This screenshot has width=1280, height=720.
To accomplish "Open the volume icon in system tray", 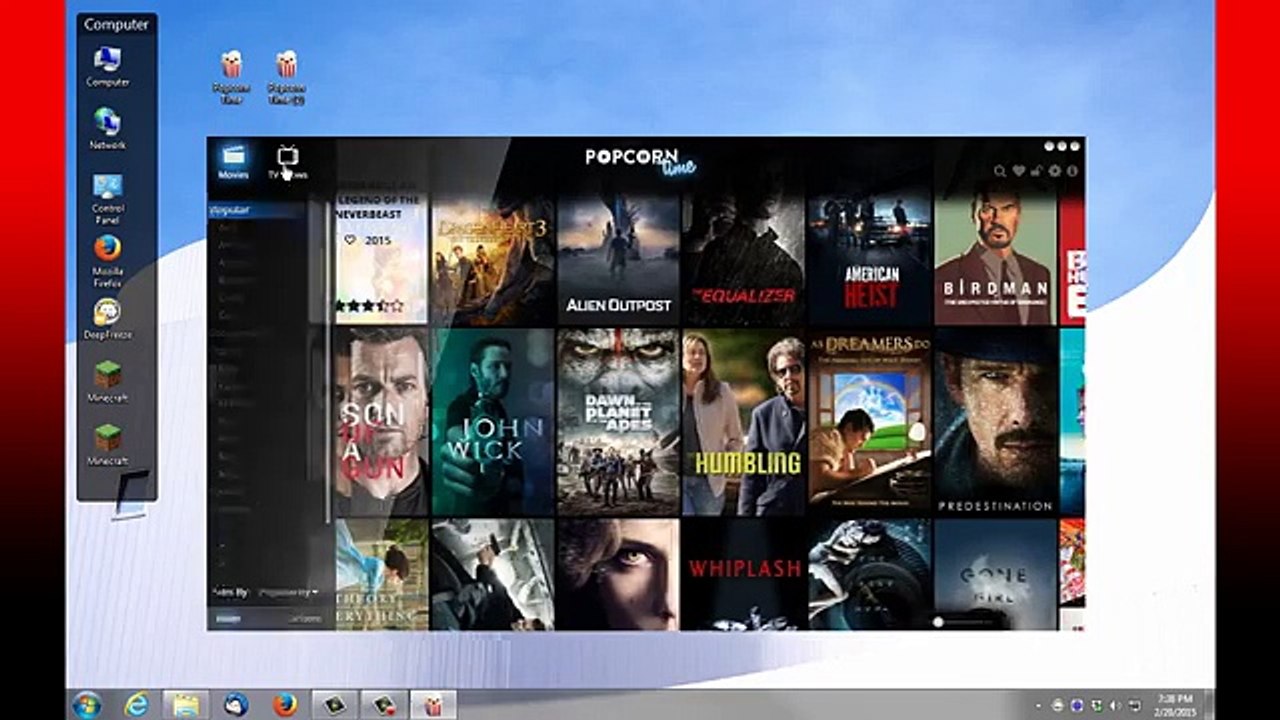I will (1114, 704).
